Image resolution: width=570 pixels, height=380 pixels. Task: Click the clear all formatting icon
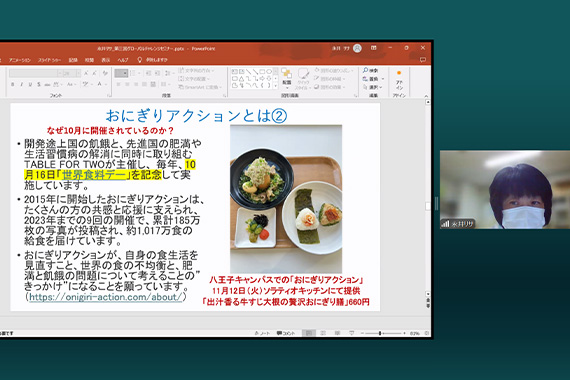pyautogui.click(x=105, y=73)
